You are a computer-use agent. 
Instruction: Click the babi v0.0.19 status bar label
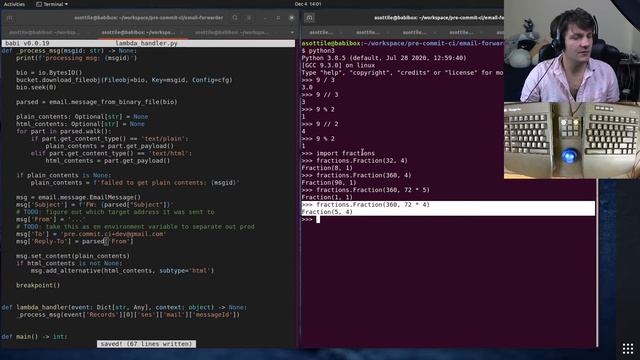pos(27,43)
